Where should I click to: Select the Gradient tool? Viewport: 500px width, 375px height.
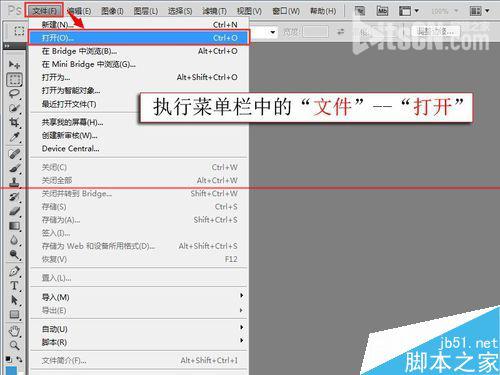14,226
